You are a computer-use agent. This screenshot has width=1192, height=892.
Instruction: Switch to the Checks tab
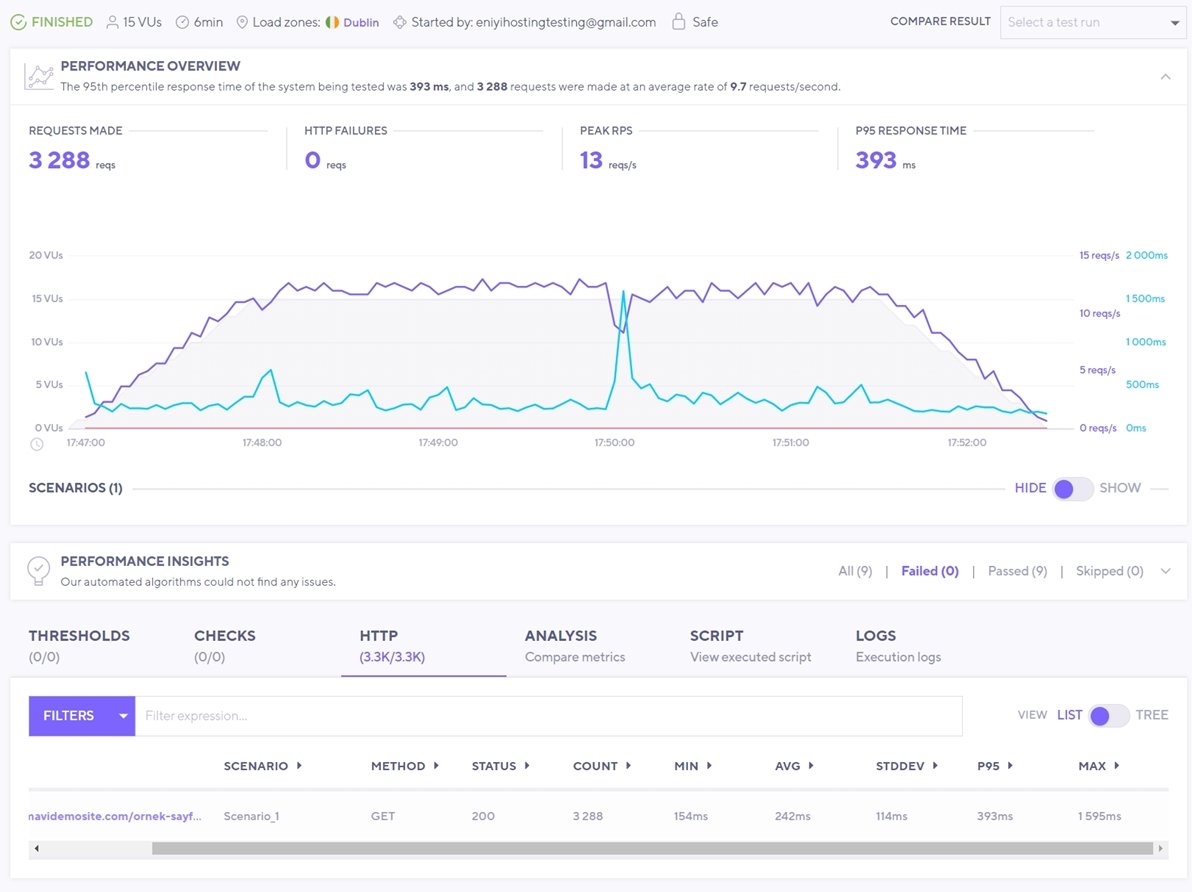pyautogui.click(x=225, y=646)
